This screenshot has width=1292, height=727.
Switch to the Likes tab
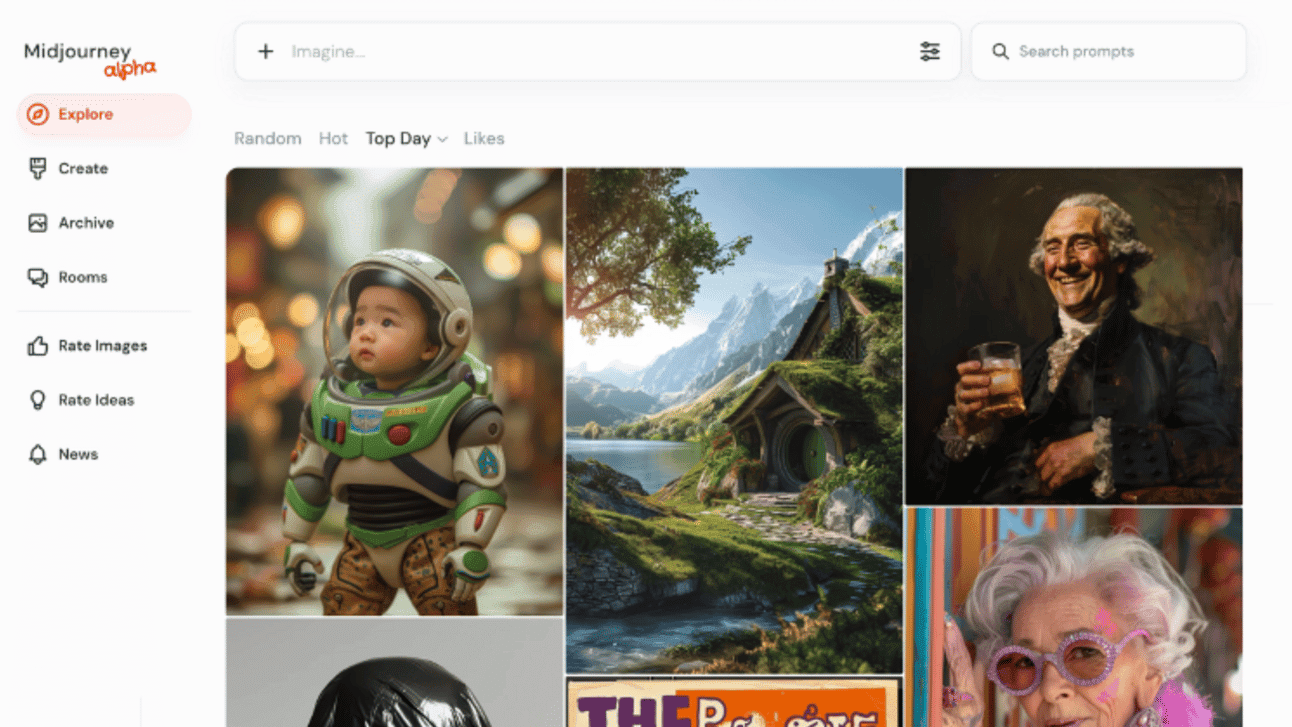(484, 139)
